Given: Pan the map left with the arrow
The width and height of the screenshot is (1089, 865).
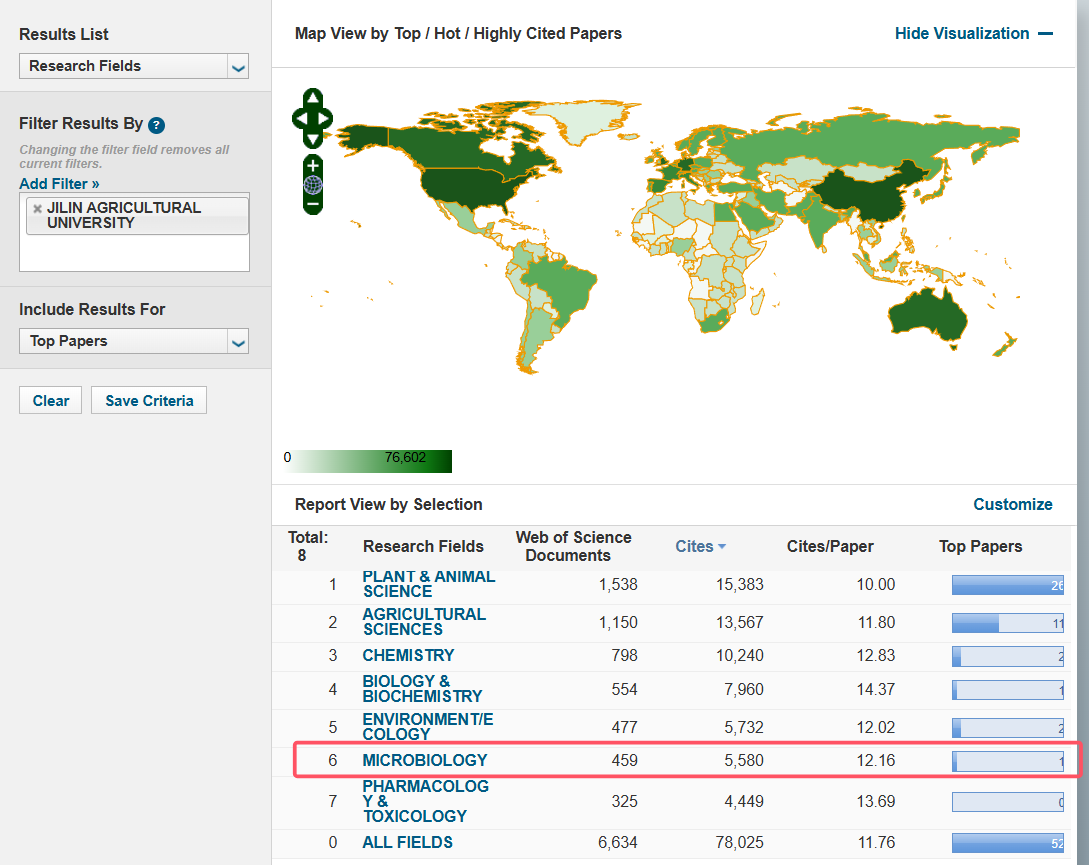Looking at the screenshot, I should [299, 119].
